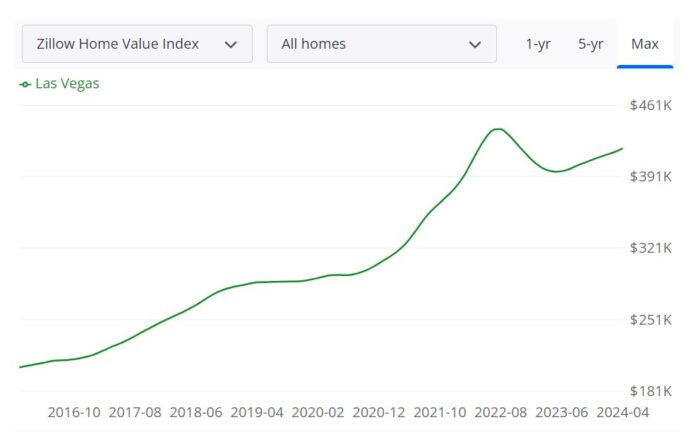Click the chevron arrow beside Zillow Home Value Index
The height and width of the screenshot is (432, 696).
pos(231,45)
